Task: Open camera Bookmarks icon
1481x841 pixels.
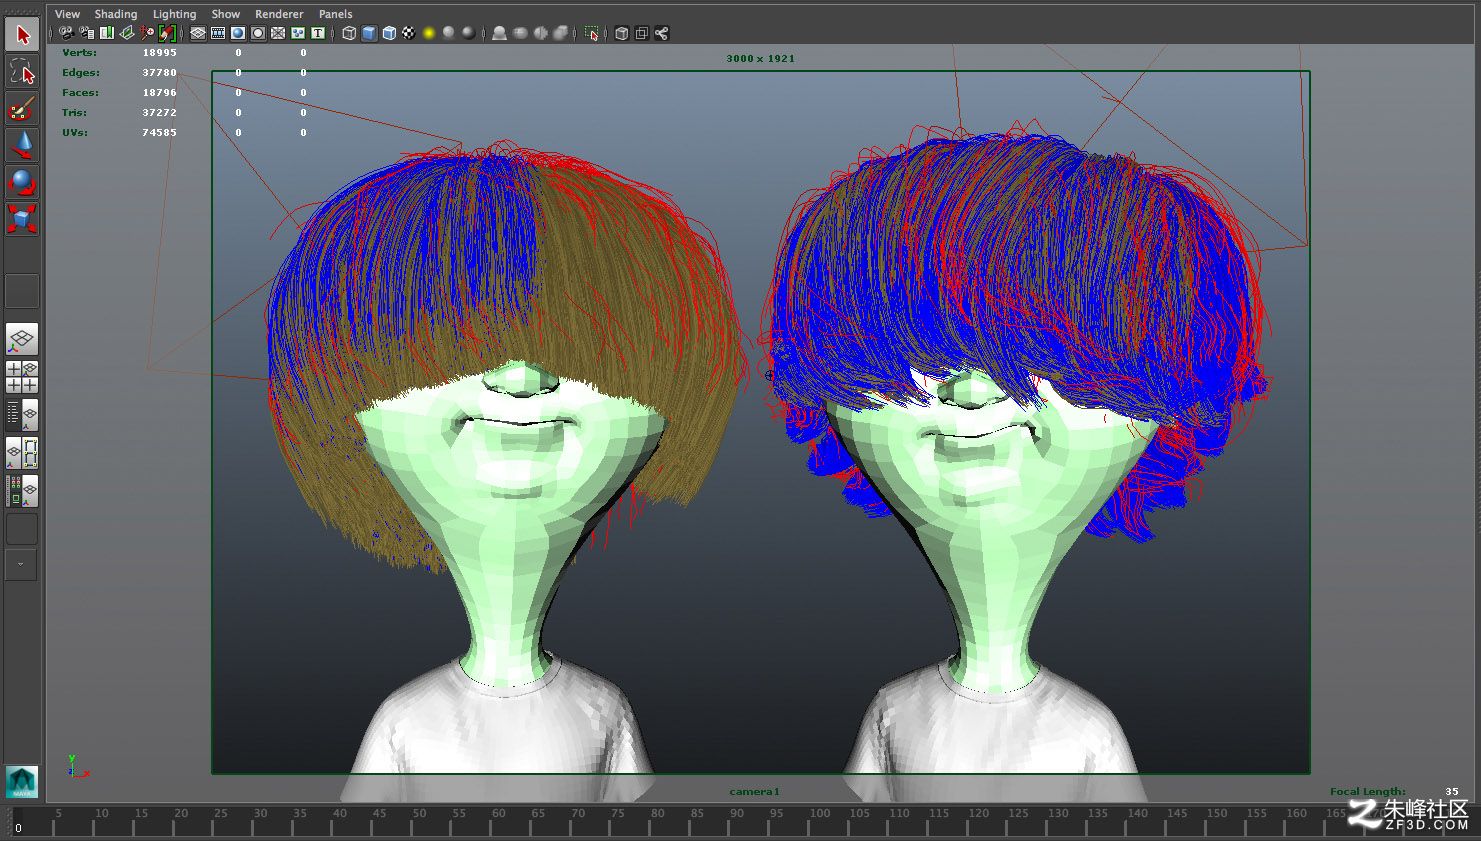Action: click(x=107, y=33)
